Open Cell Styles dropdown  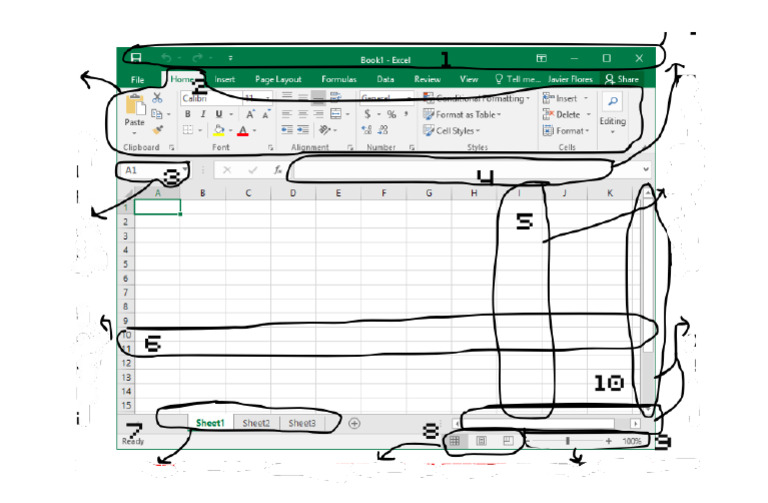(x=451, y=131)
